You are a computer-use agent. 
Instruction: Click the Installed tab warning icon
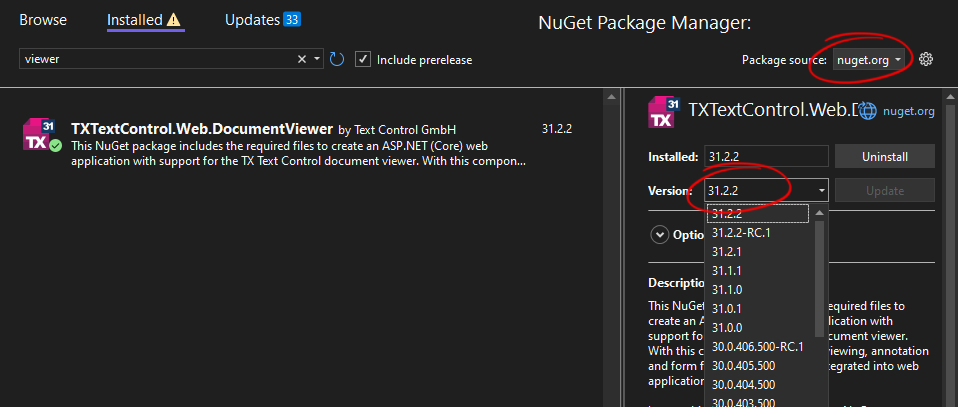[174, 20]
